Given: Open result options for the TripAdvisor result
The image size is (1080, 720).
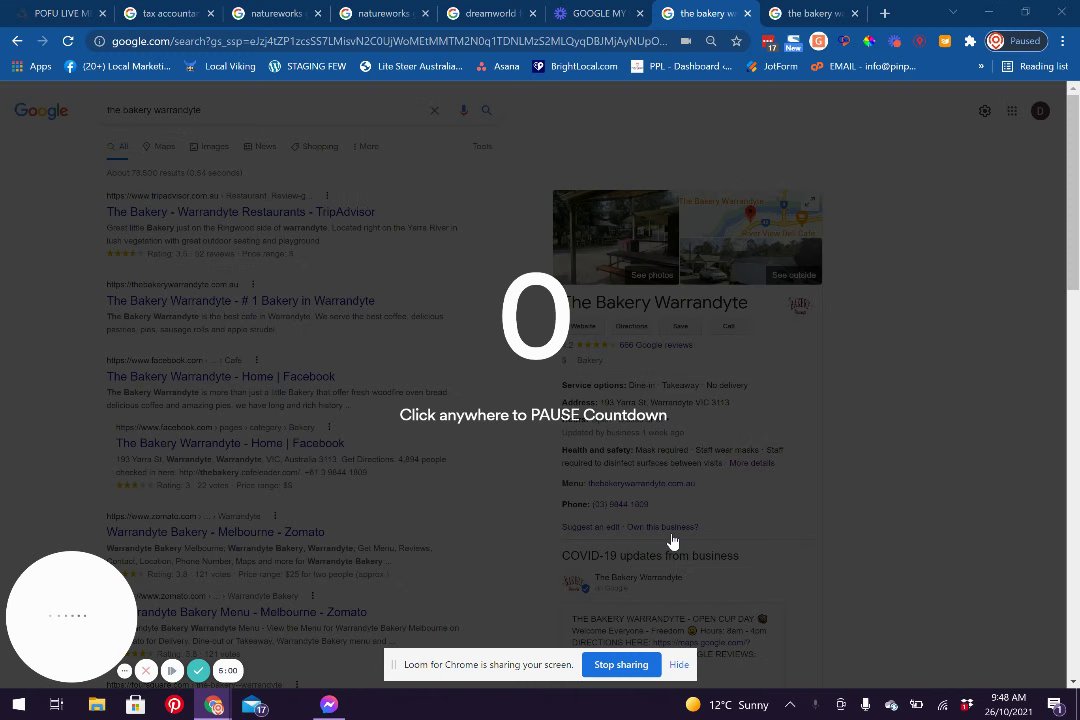Looking at the screenshot, I should click(327, 196).
